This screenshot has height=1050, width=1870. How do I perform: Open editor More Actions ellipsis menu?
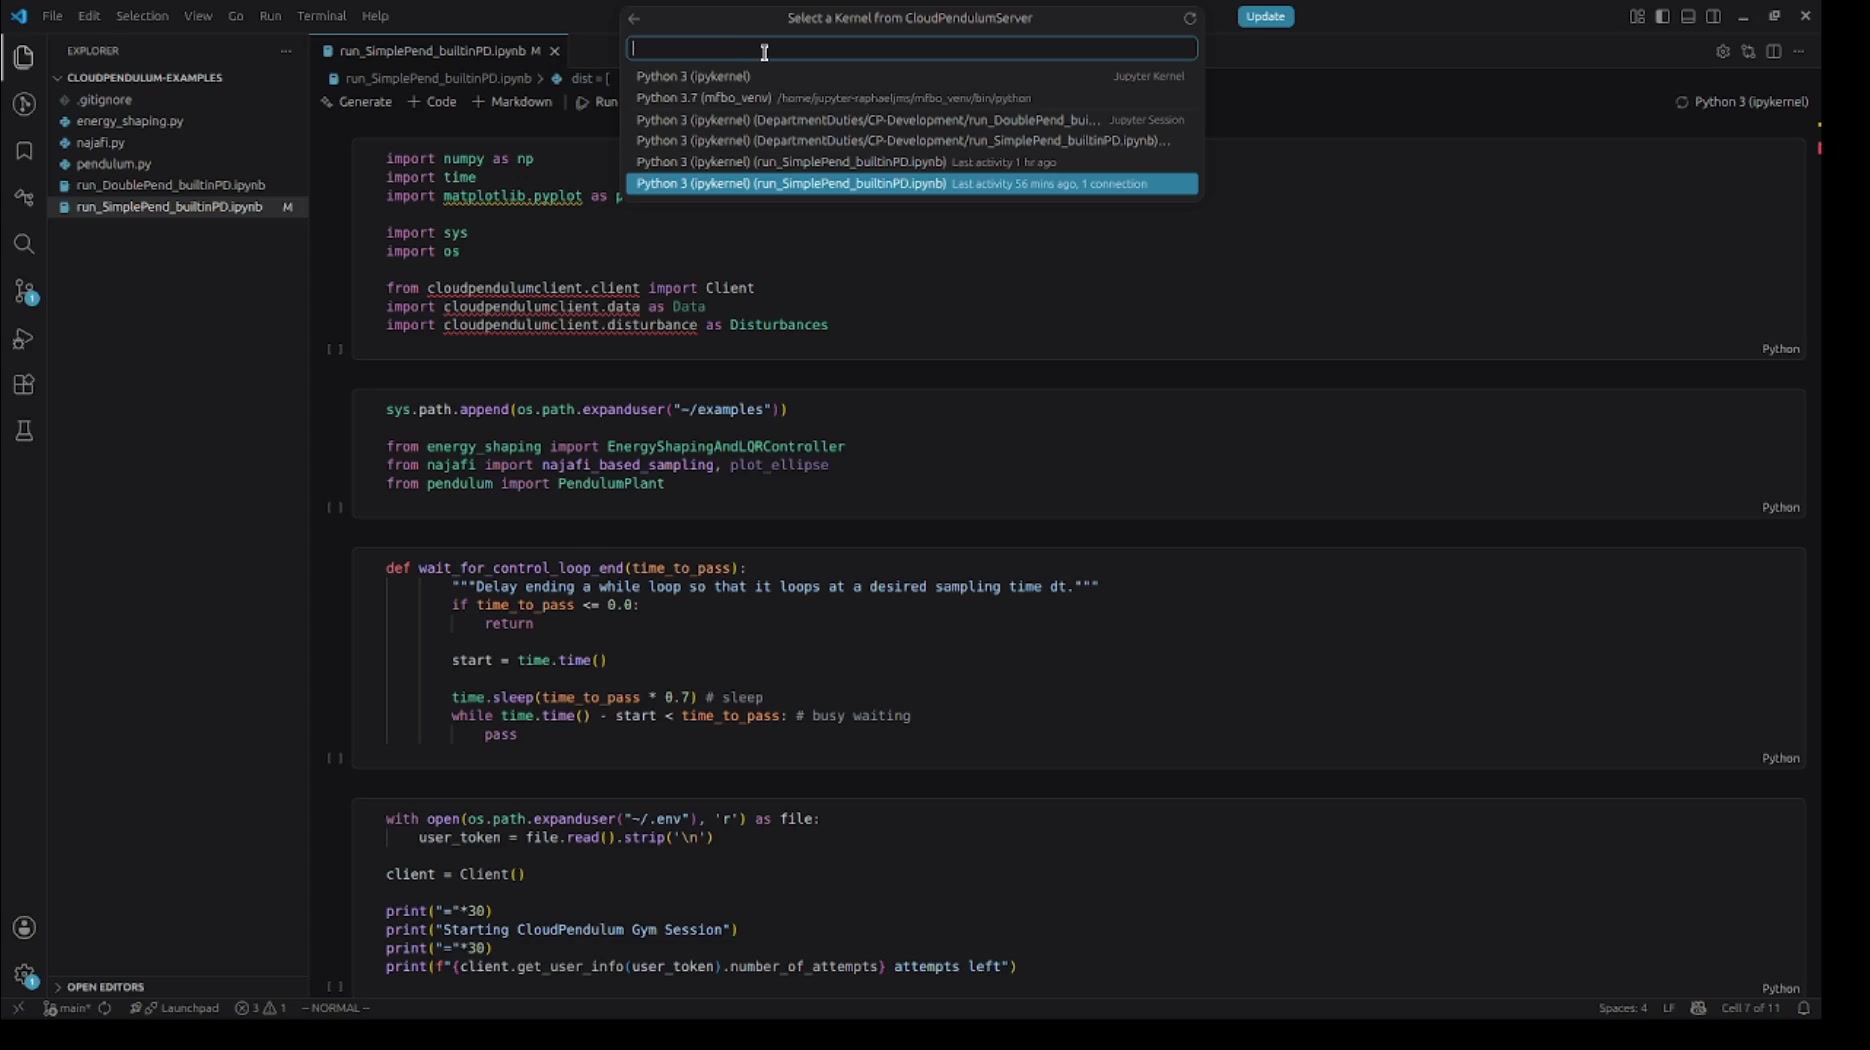pyautogui.click(x=1799, y=51)
